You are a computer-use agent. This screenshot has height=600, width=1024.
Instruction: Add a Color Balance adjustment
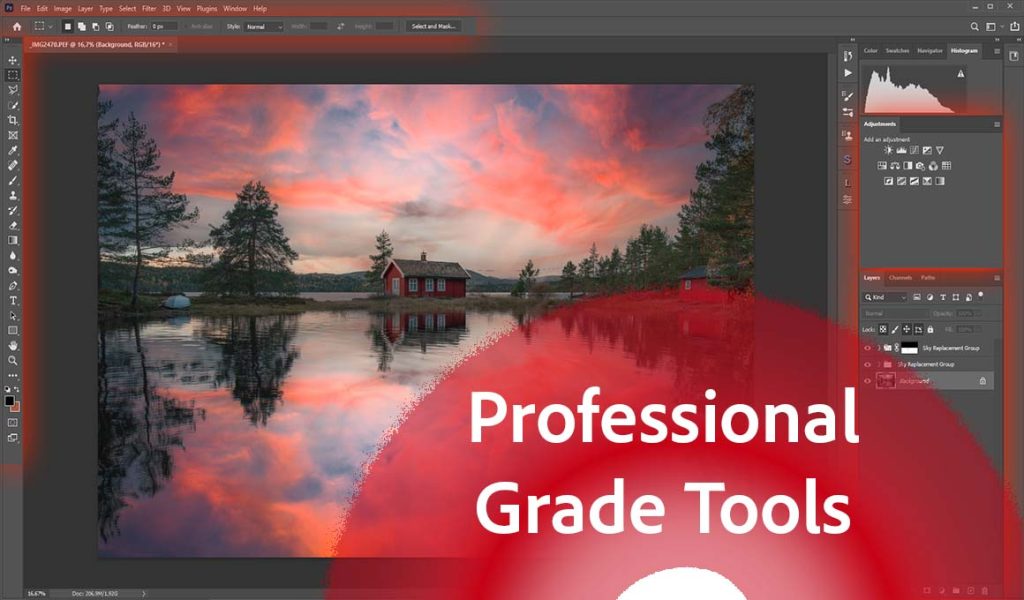(895, 166)
